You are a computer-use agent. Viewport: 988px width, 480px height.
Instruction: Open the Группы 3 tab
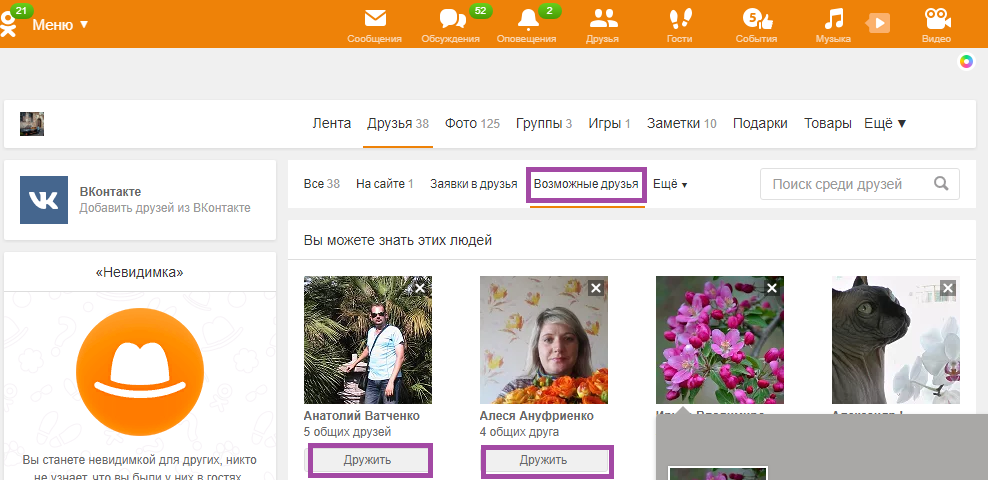click(544, 123)
